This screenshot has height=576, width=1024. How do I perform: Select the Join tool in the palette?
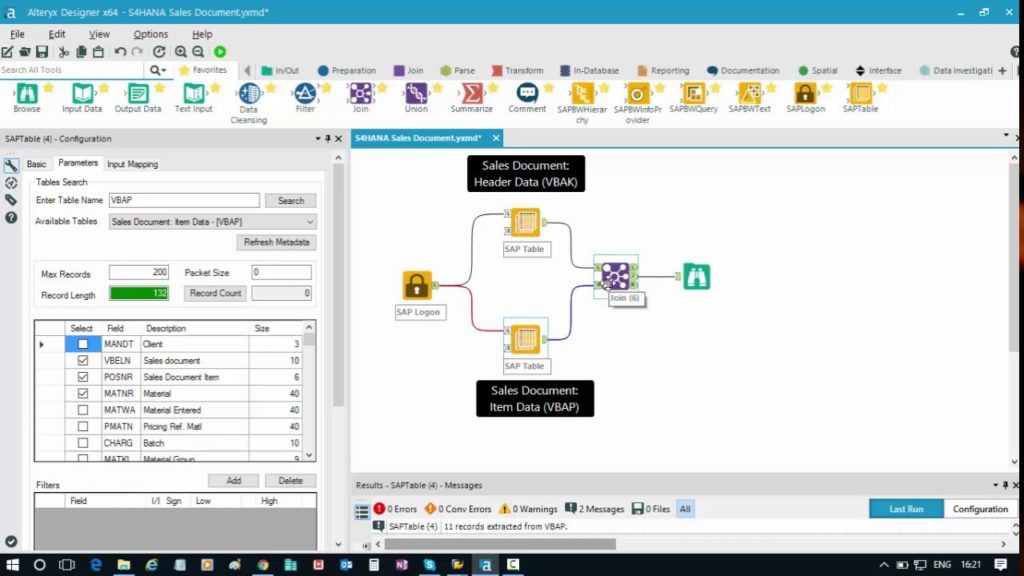(x=360, y=99)
